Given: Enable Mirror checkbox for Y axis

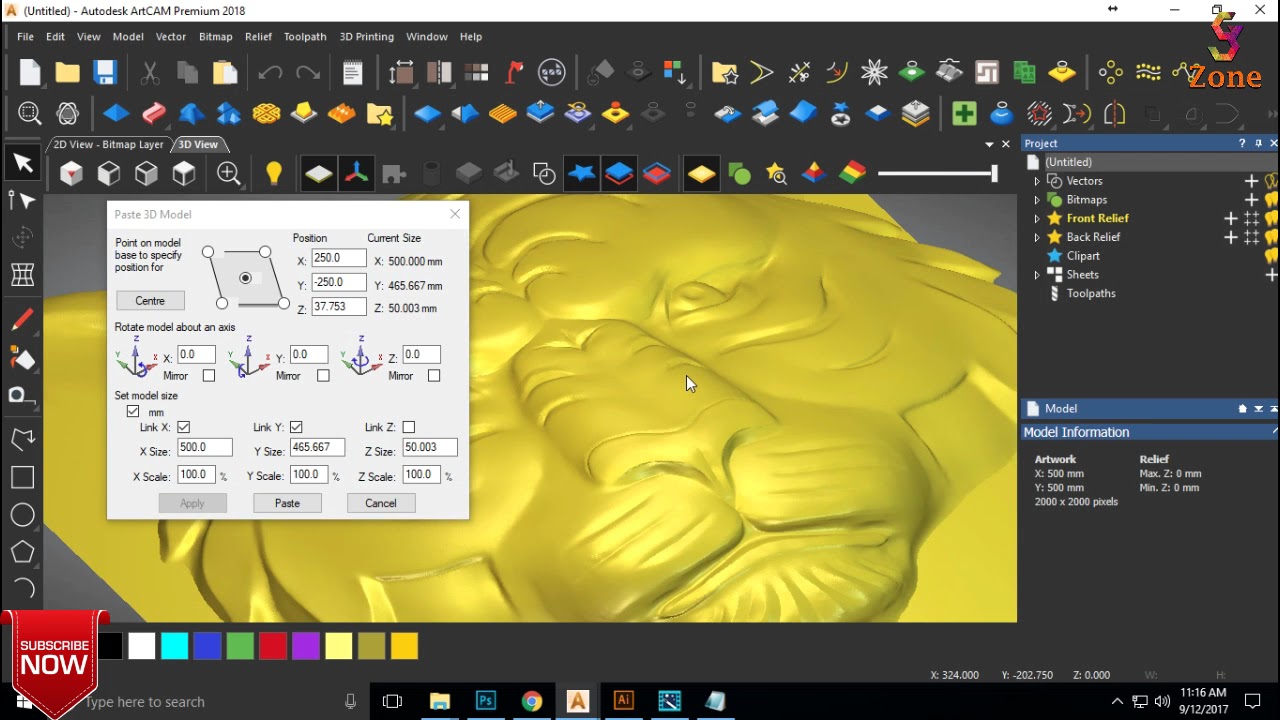Looking at the screenshot, I should click(323, 376).
